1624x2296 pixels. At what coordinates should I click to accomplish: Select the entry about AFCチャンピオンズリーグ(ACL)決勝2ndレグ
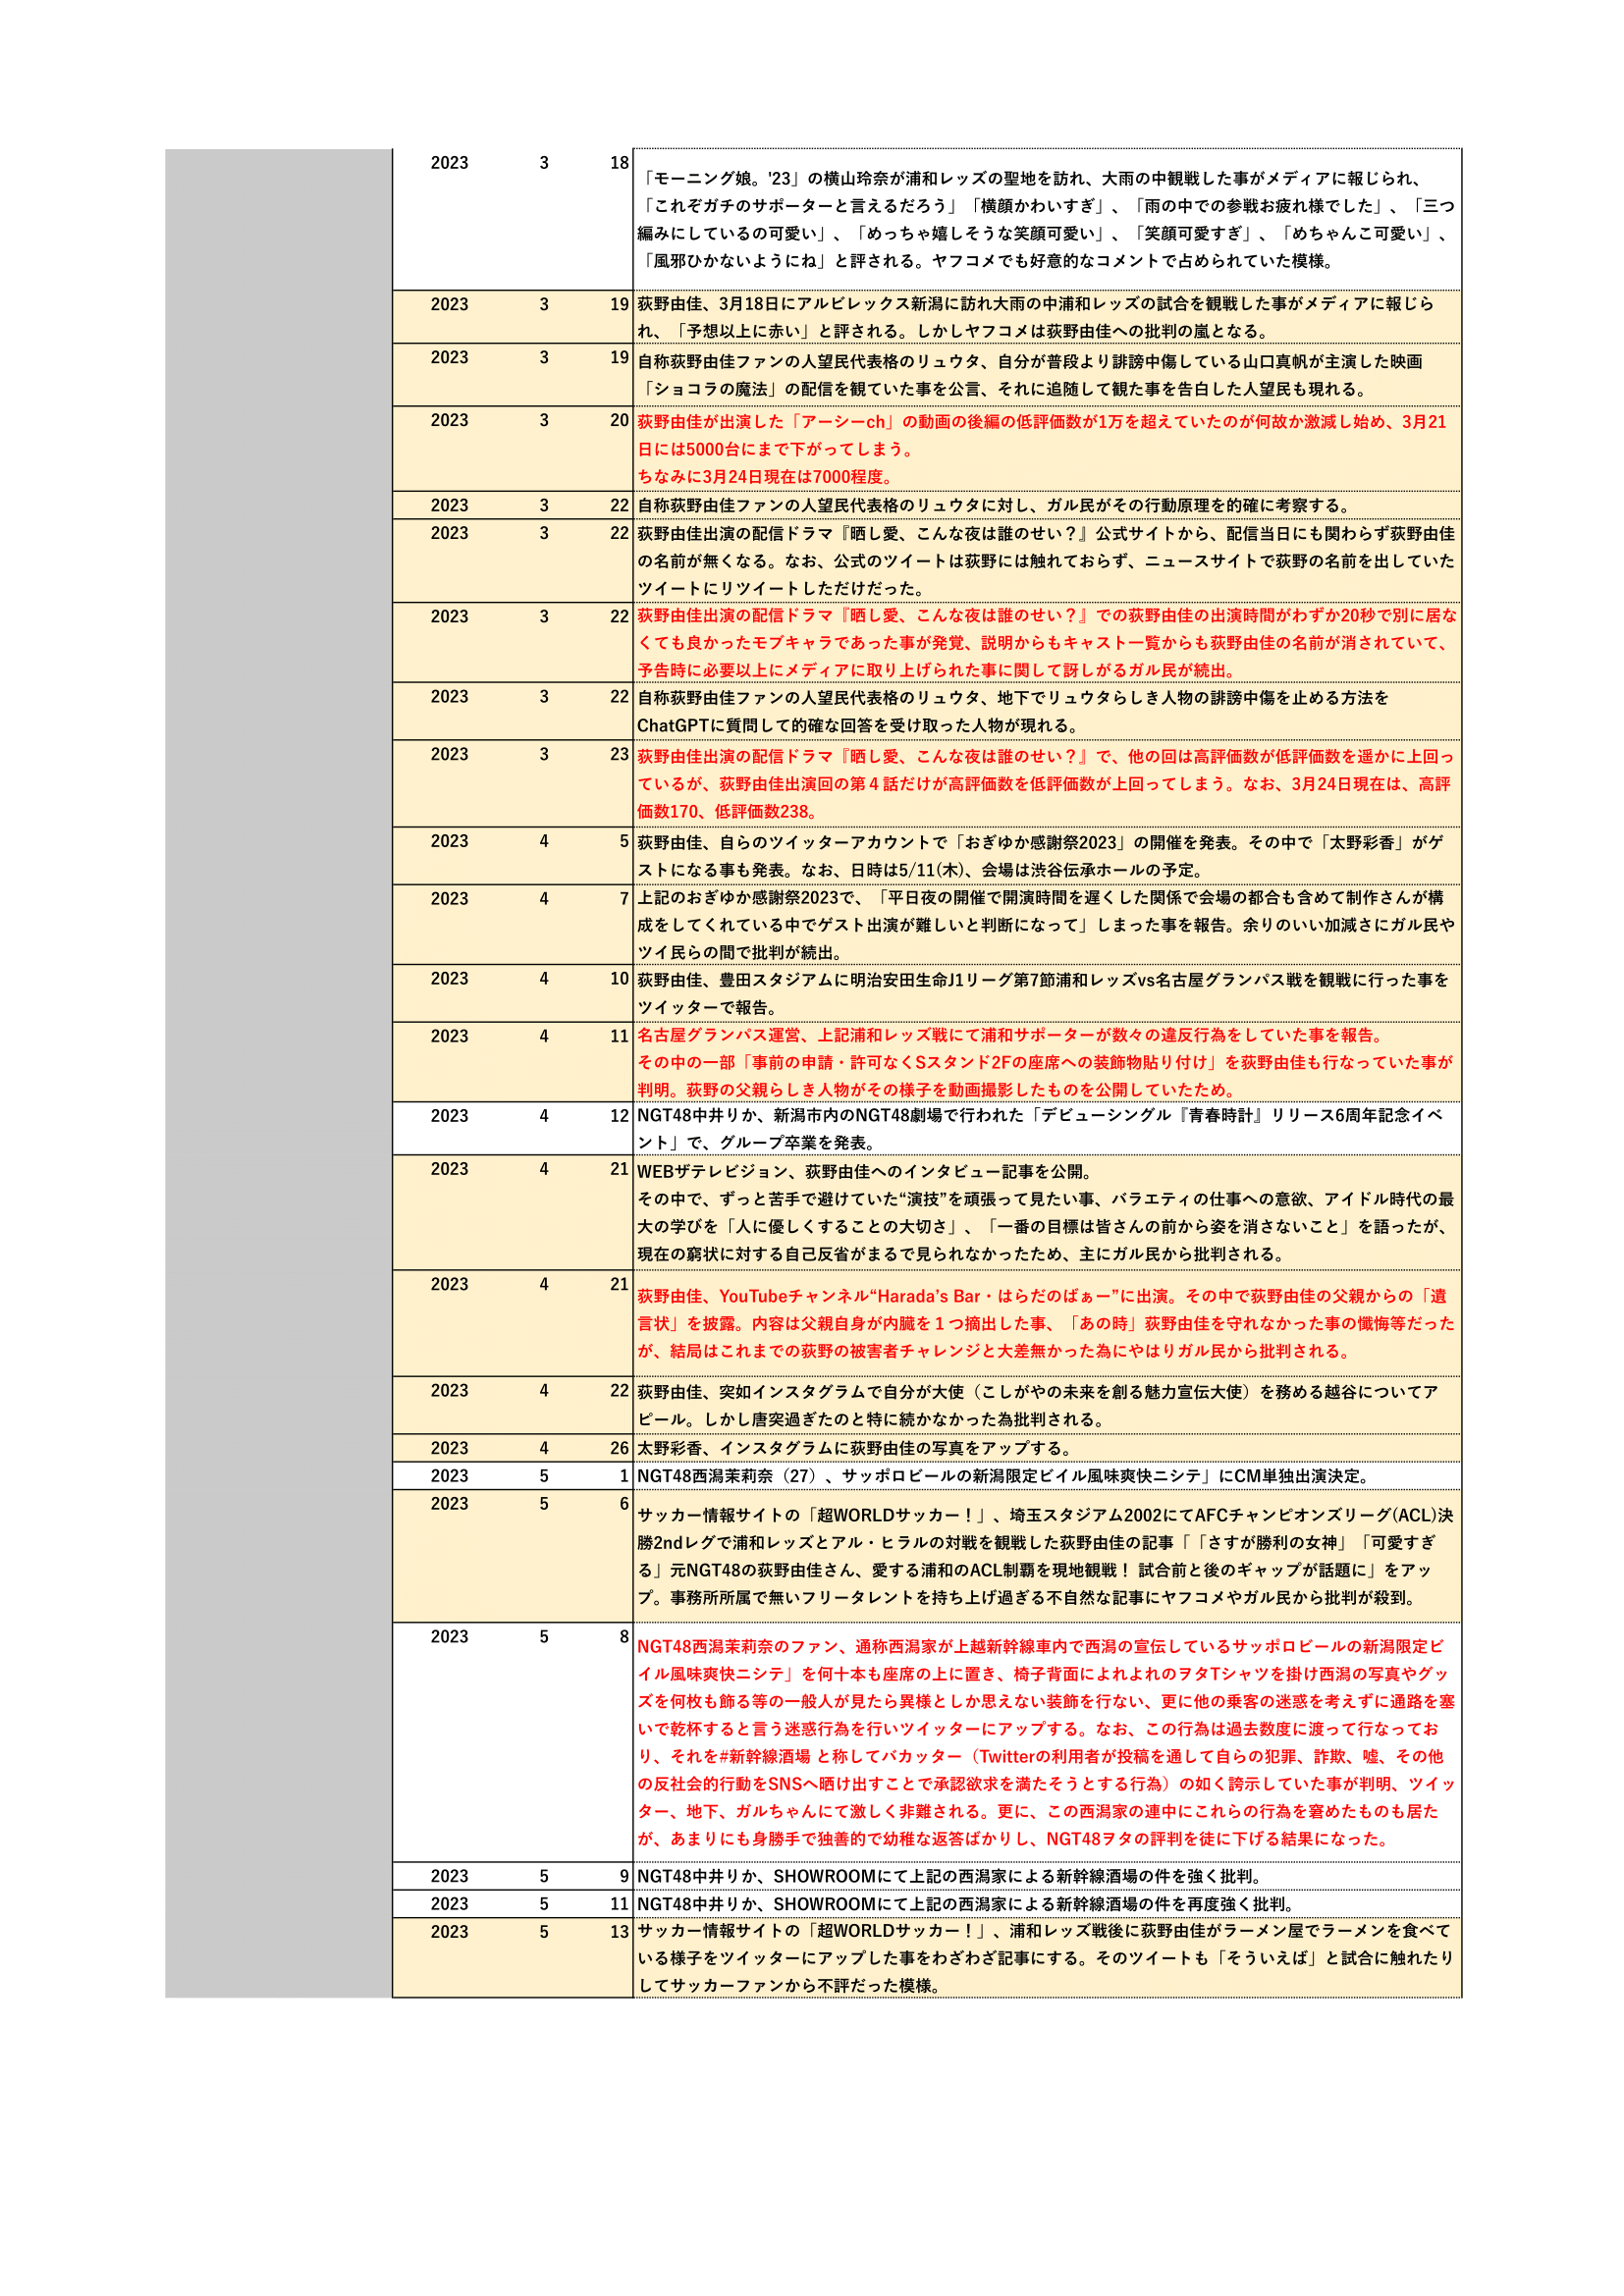tap(1047, 1557)
